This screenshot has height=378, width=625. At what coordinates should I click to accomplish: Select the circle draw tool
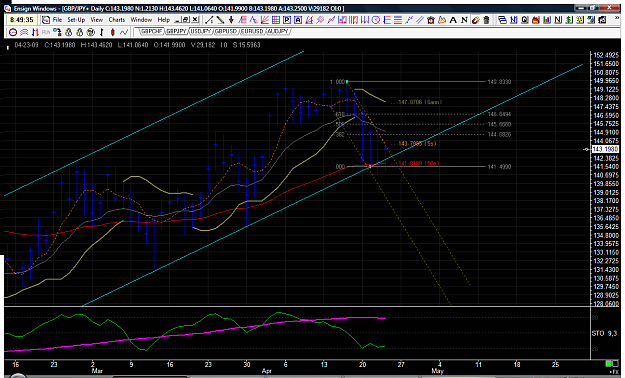375,20
